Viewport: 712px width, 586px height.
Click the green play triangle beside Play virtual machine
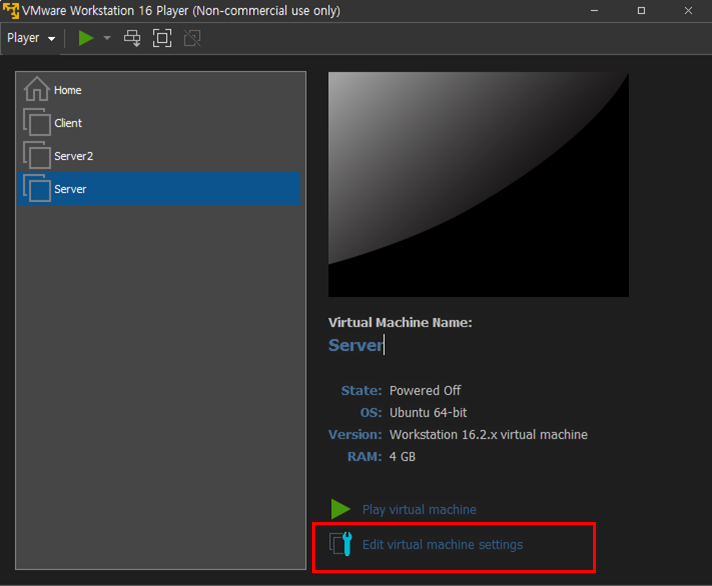click(x=340, y=509)
